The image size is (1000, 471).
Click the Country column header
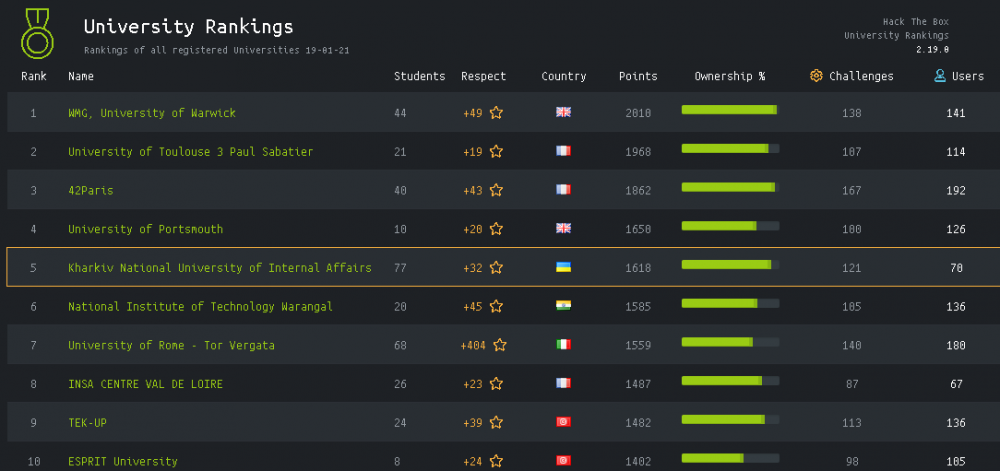click(563, 76)
